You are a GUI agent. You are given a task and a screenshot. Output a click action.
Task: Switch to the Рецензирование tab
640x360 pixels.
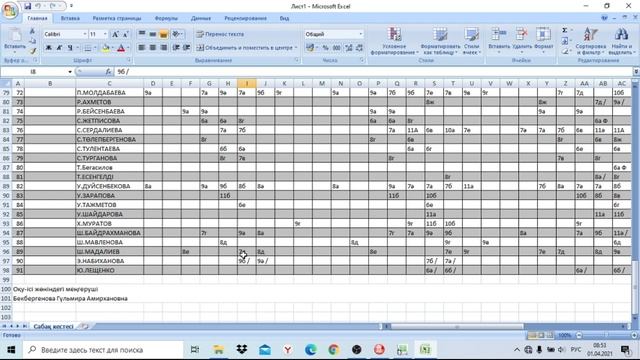coord(245,18)
